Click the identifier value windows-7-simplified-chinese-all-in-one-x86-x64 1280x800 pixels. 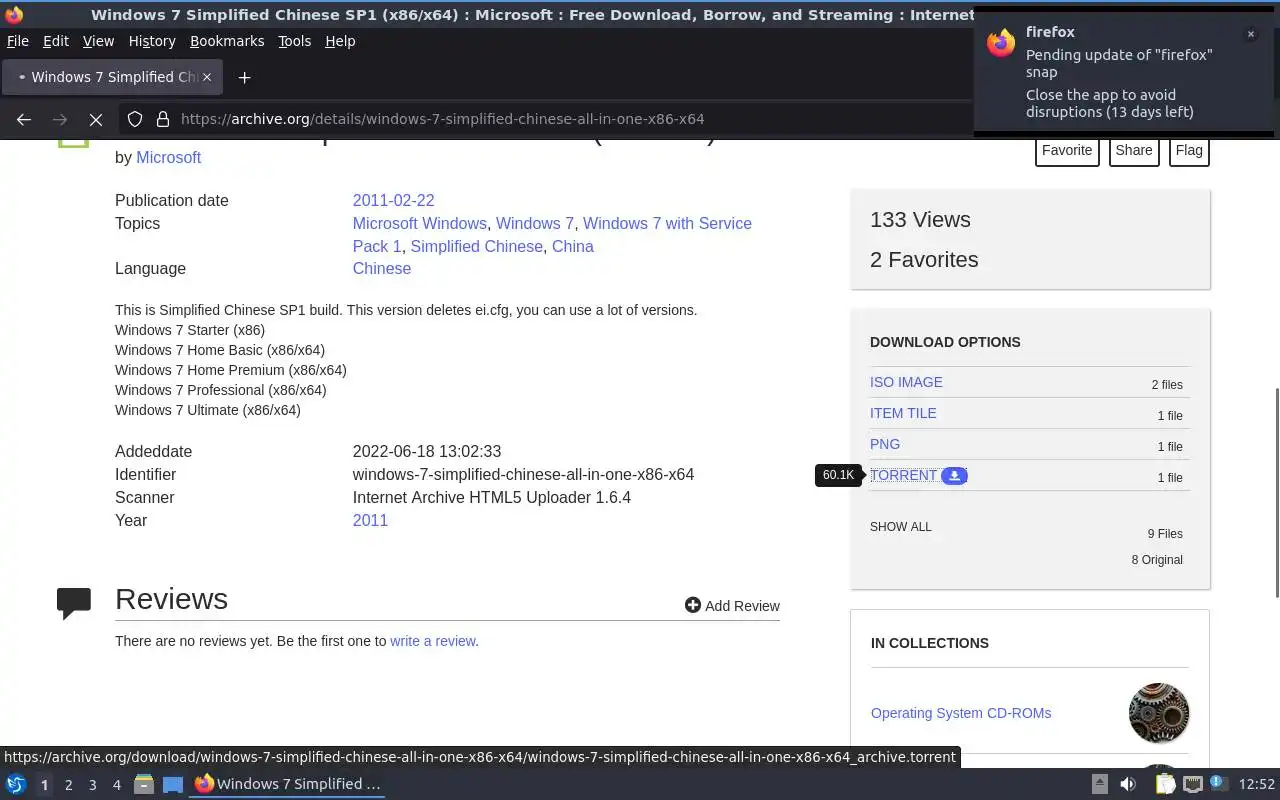[x=523, y=474]
